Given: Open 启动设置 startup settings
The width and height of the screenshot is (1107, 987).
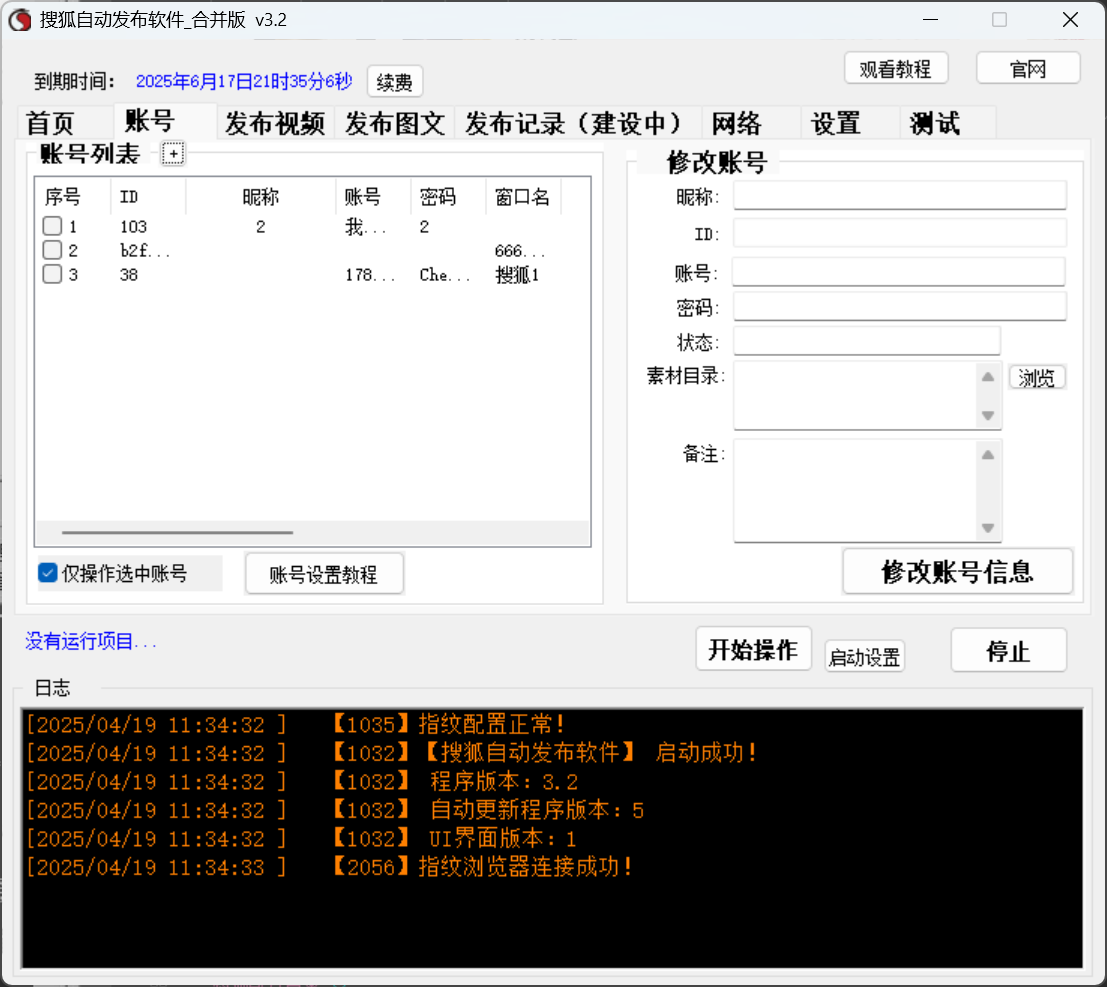Looking at the screenshot, I should point(865,657).
